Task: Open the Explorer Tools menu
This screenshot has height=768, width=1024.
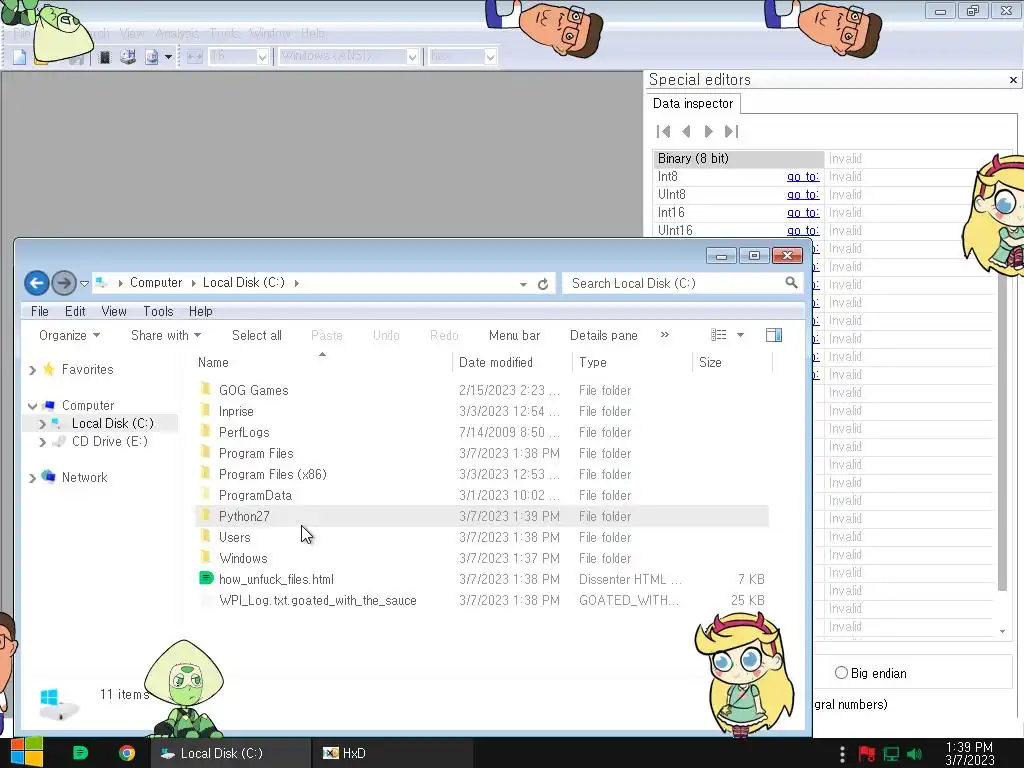Action: point(158,312)
